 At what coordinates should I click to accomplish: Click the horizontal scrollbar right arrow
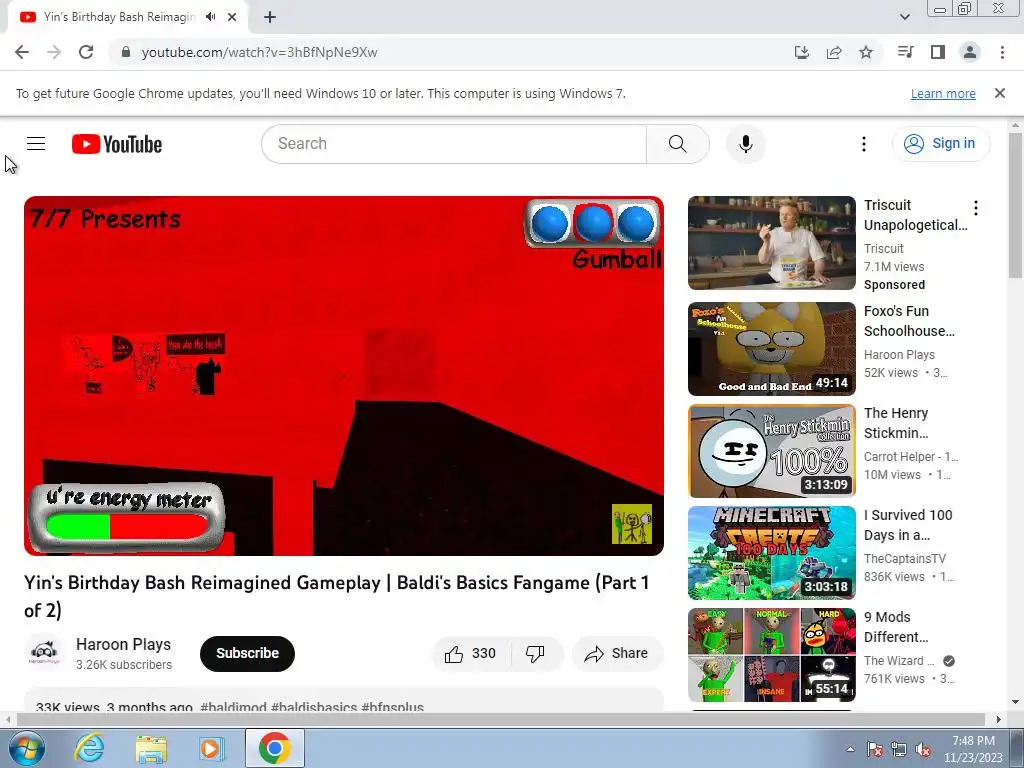click(998, 720)
